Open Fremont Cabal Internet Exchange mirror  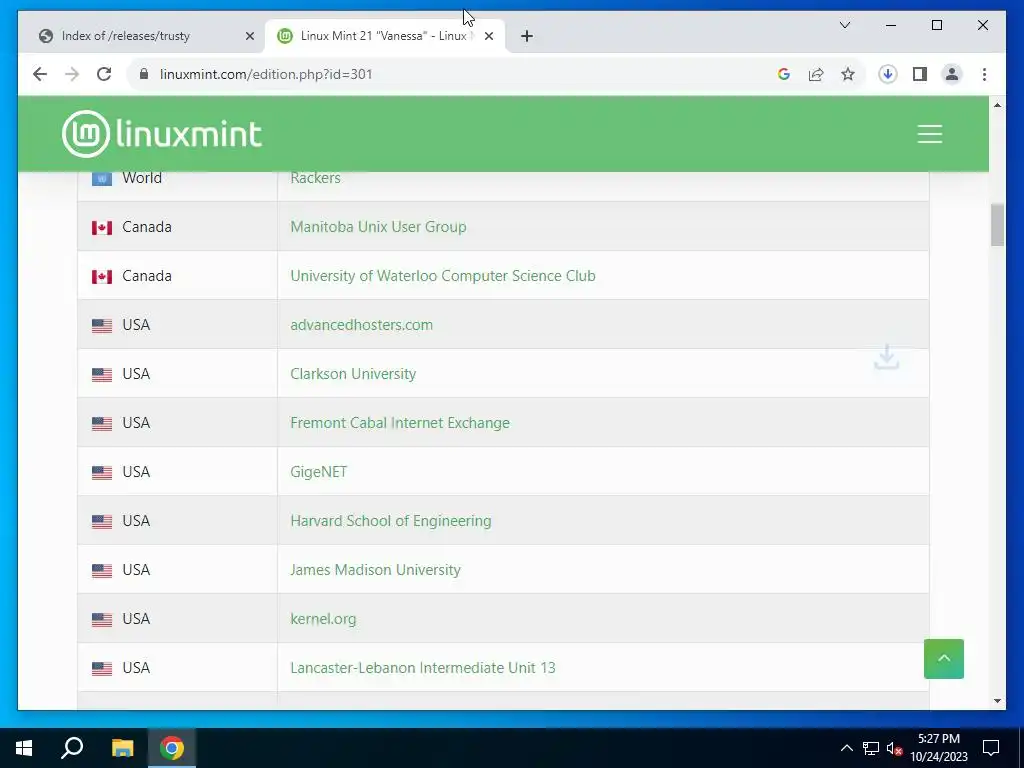click(x=400, y=423)
